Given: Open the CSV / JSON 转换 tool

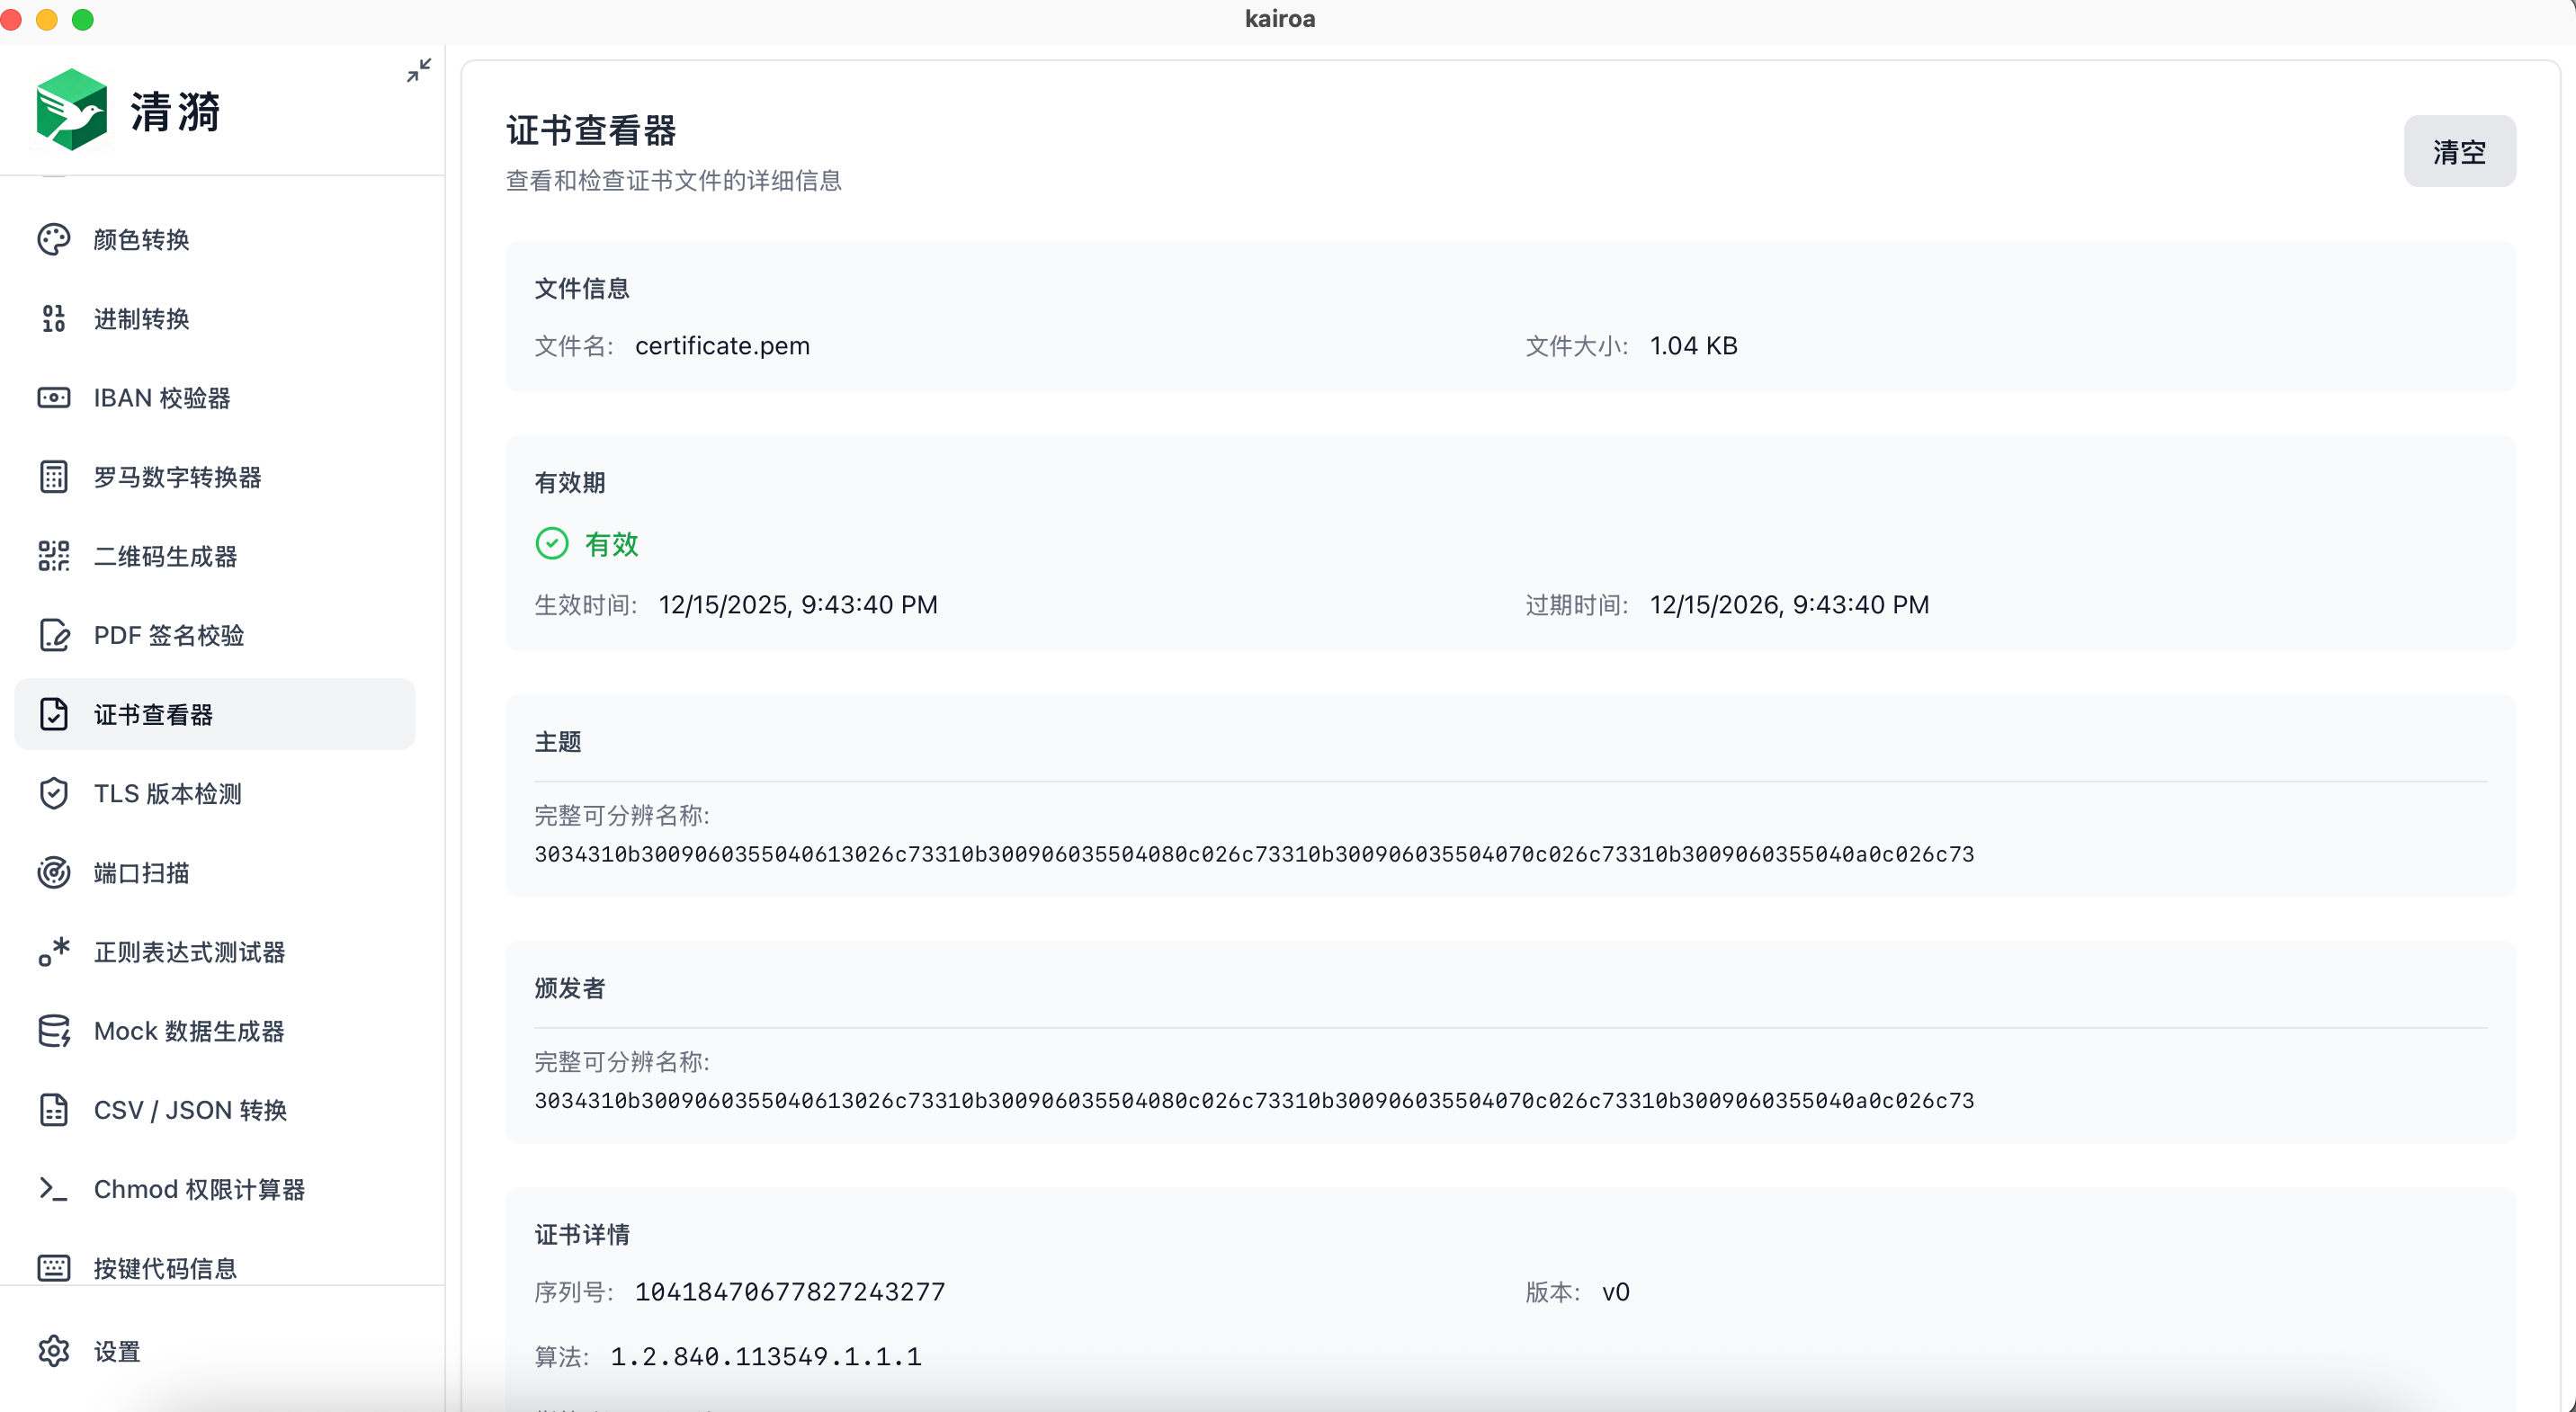Looking at the screenshot, I should coord(190,1110).
